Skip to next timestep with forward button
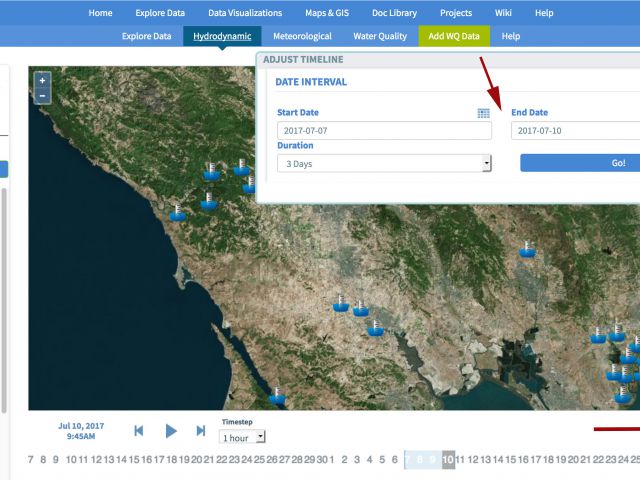The width and height of the screenshot is (640, 480). 201,430
